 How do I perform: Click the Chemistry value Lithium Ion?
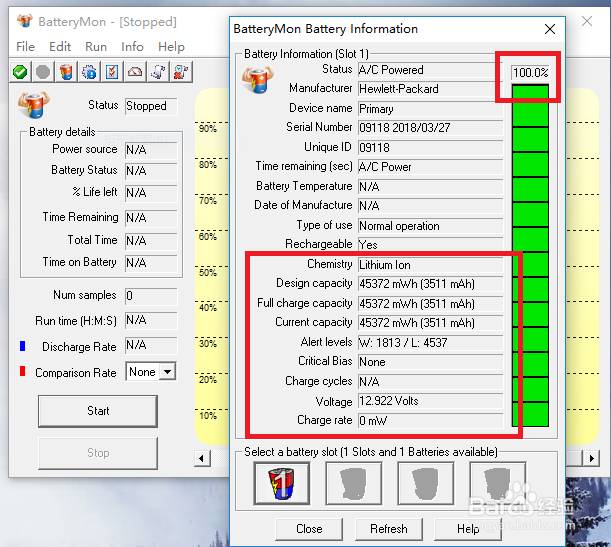point(431,265)
